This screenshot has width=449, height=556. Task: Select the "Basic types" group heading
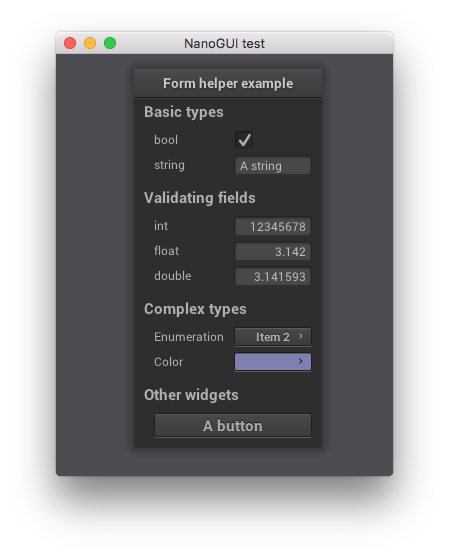(184, 112)
